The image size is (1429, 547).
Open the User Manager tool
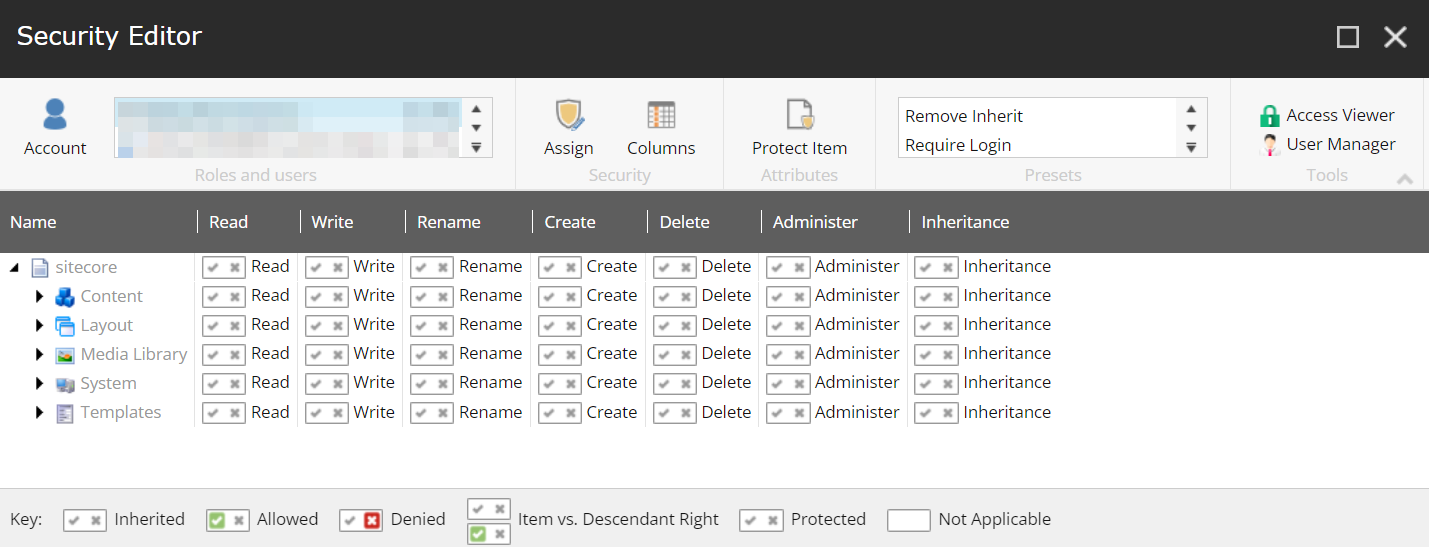point(1327,144)
